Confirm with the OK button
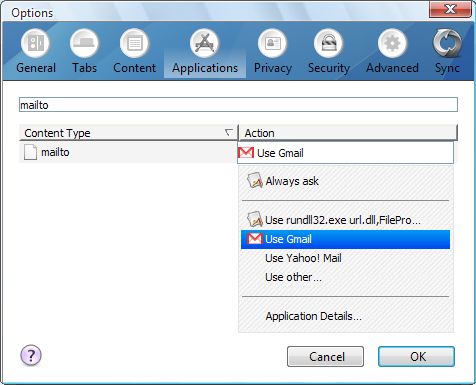The image size is (476, 385). tap(416, 357)
